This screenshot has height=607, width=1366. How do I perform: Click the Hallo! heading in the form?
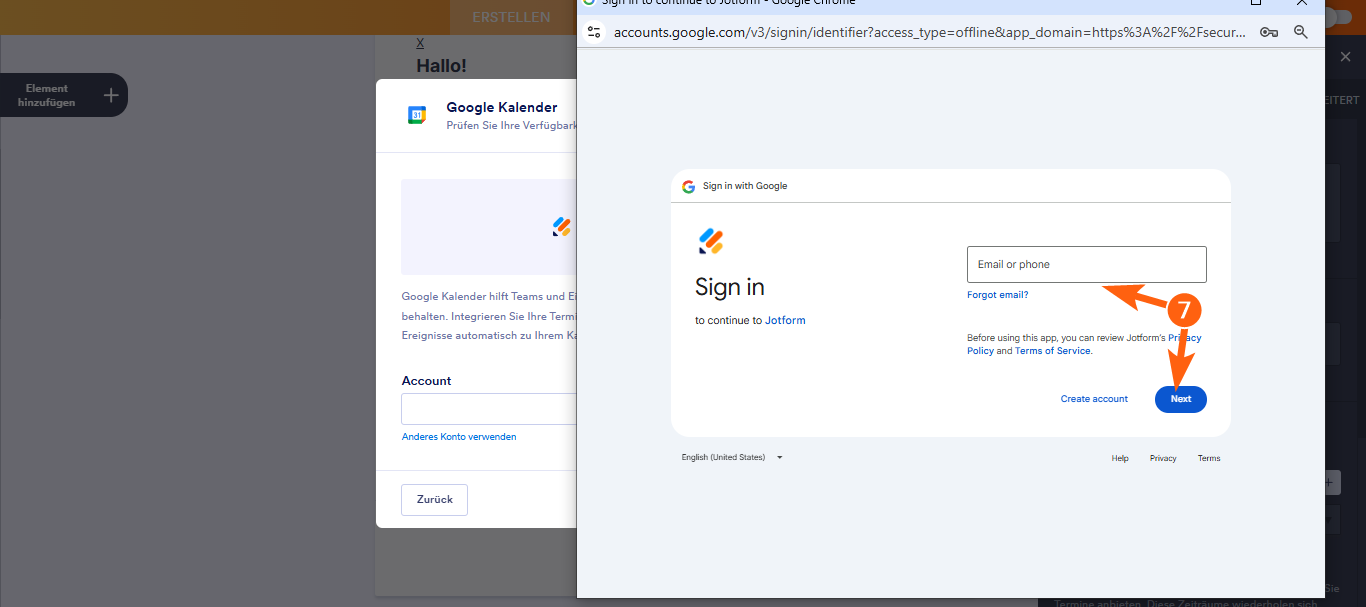[441, 65]
